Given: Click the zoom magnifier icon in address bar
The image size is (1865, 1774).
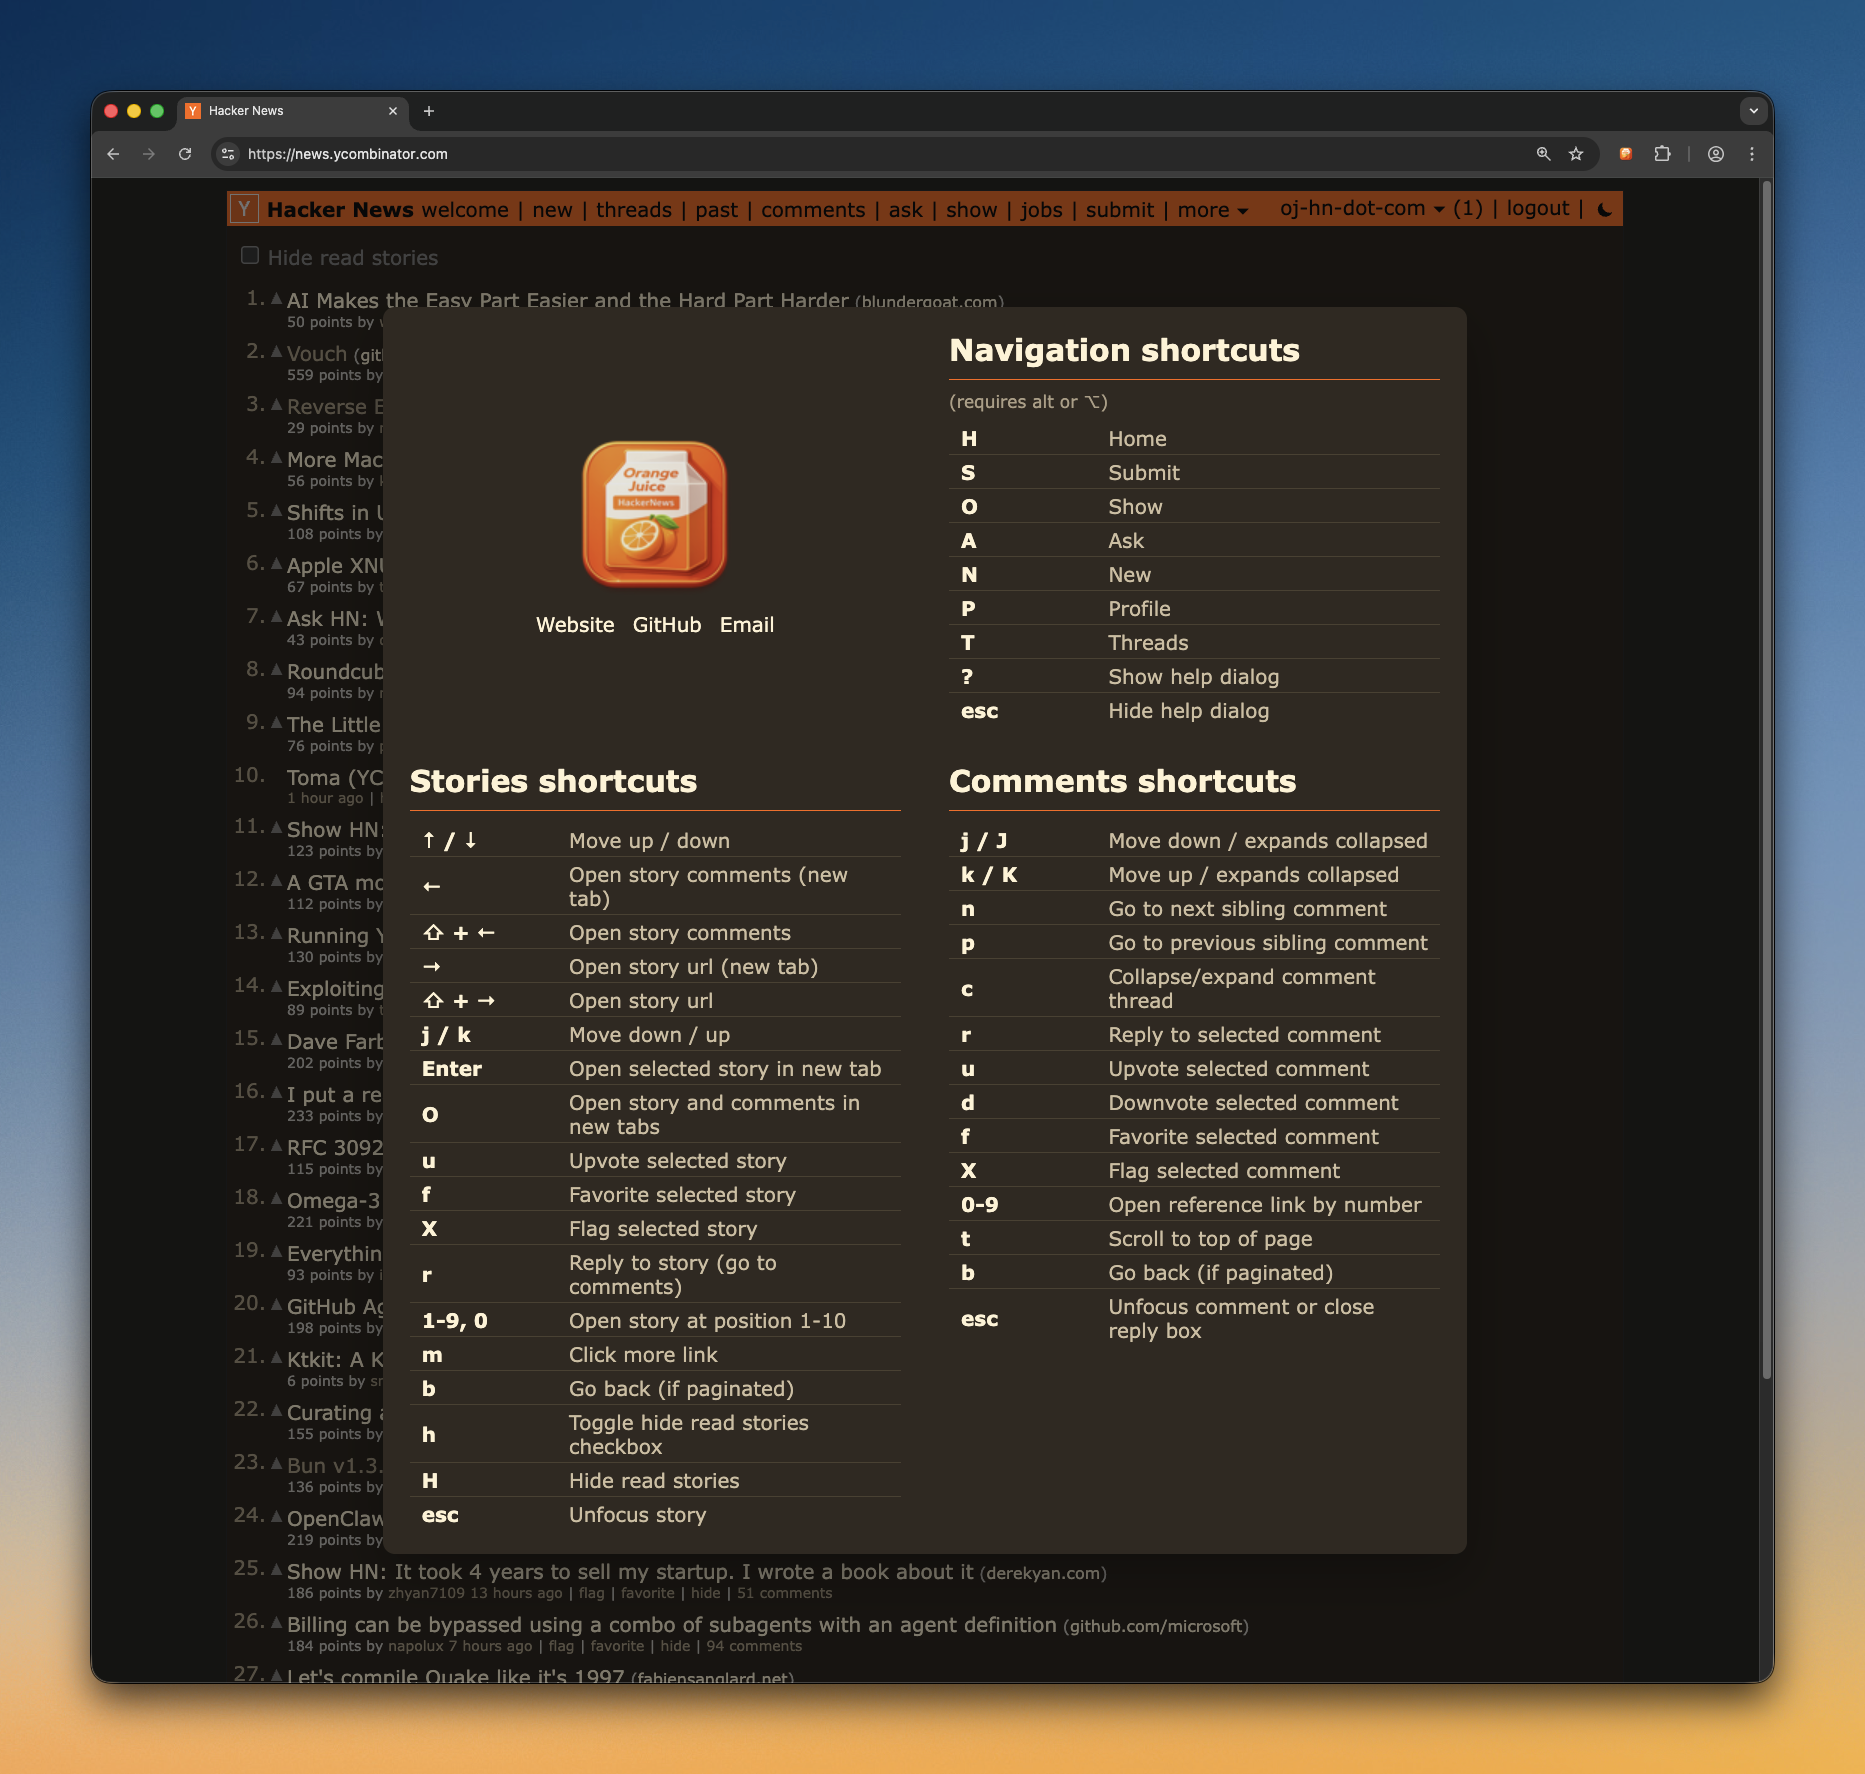Looking at the screenshot, I should coord(1544,154).
